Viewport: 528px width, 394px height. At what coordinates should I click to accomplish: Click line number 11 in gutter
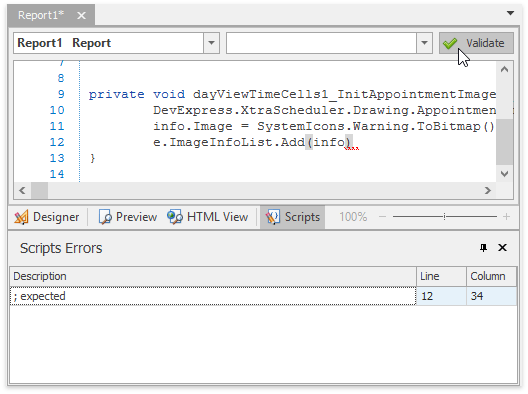point(57,126)
